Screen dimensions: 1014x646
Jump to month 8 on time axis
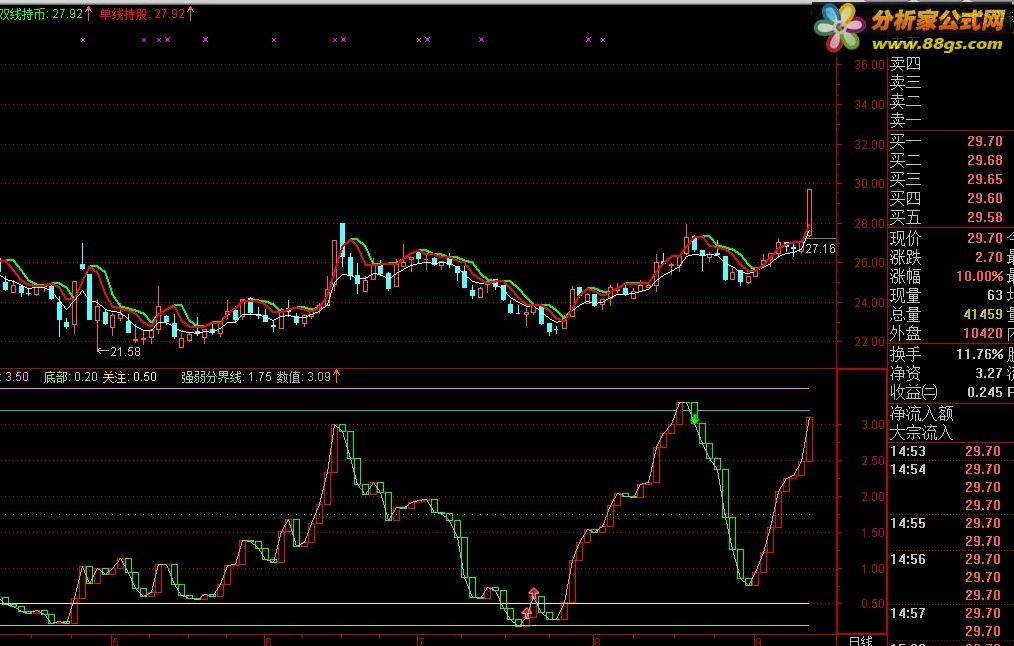click(596, 641)
